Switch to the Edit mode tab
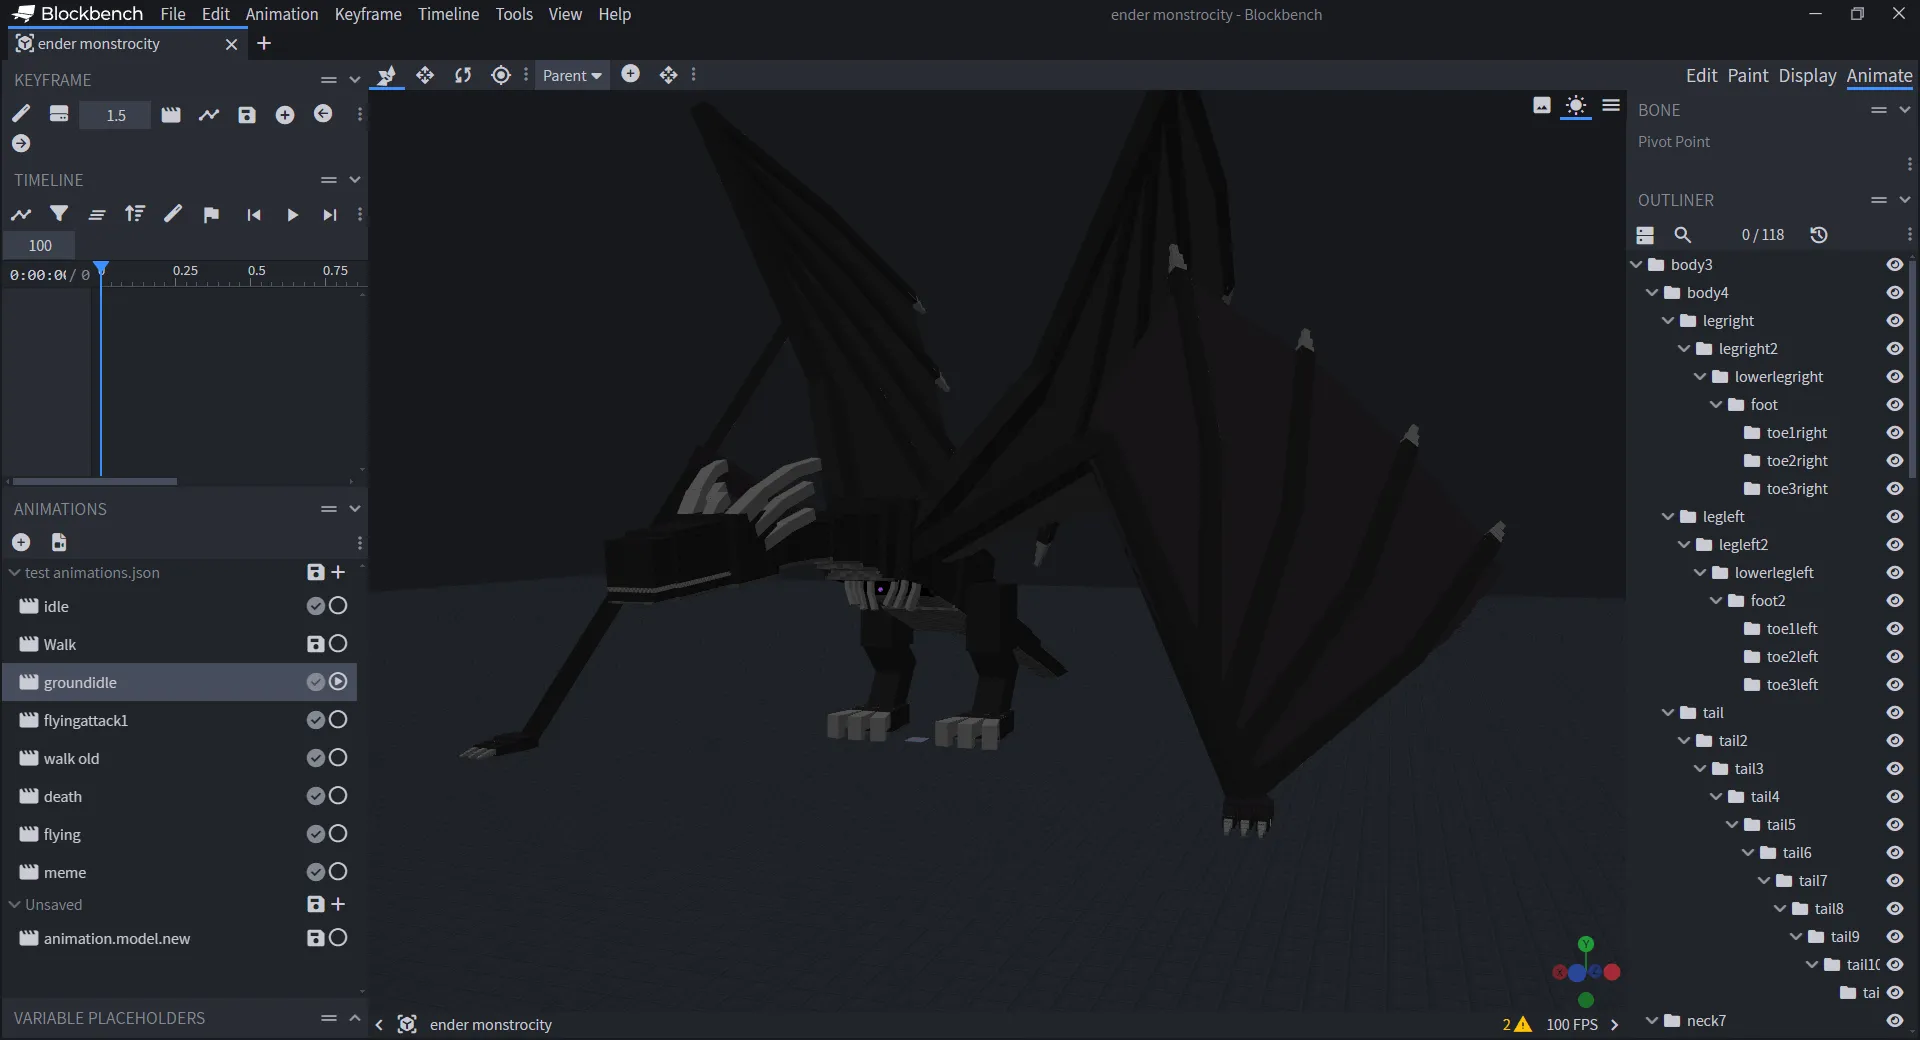The height and width of the screenshot is (1040, 1920). [x=1701, y=76]
